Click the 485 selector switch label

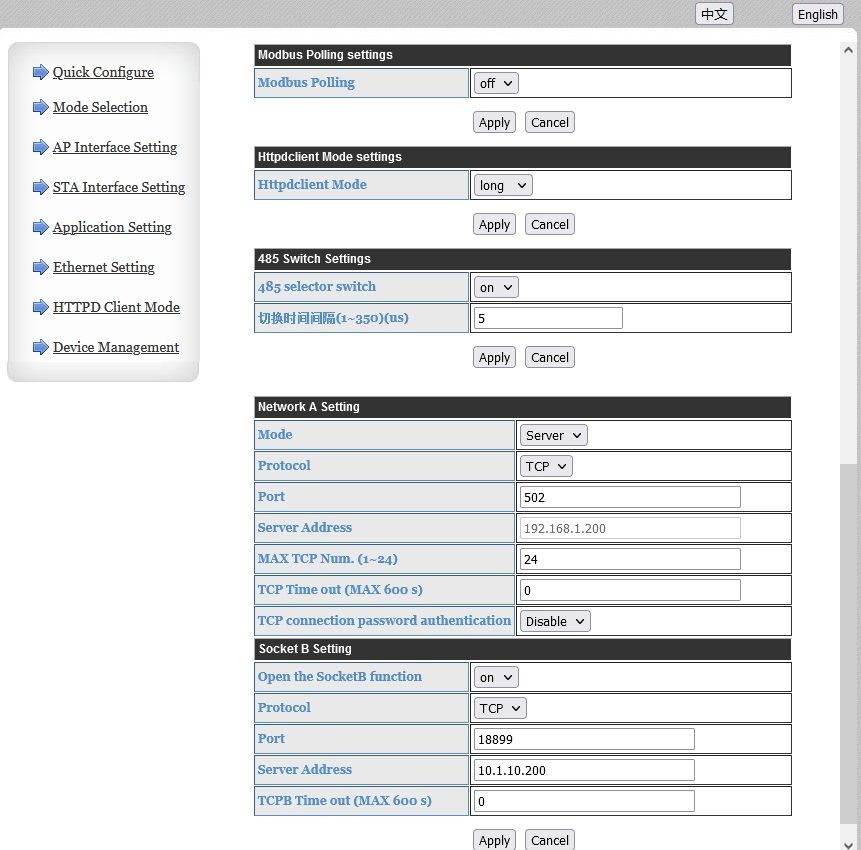point(317,287)
